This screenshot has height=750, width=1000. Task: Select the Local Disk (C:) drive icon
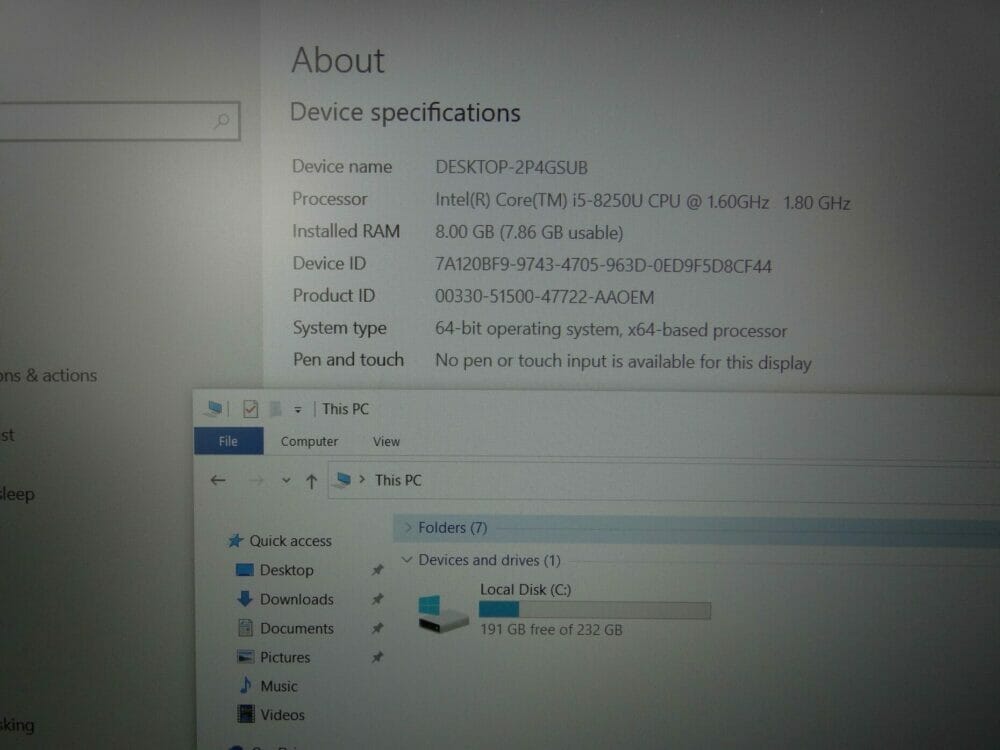tap(442, 613)
